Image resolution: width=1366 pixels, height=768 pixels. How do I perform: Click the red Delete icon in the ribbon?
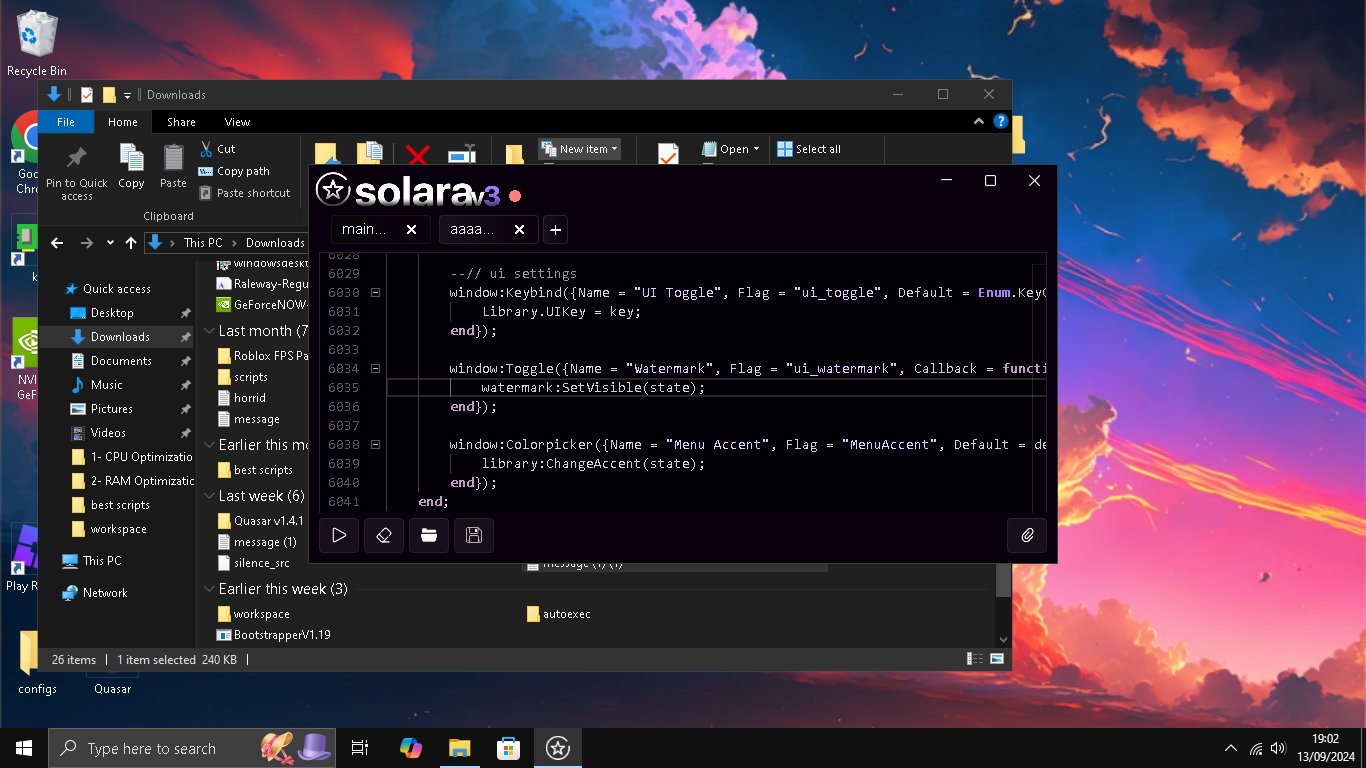[417, 154]
